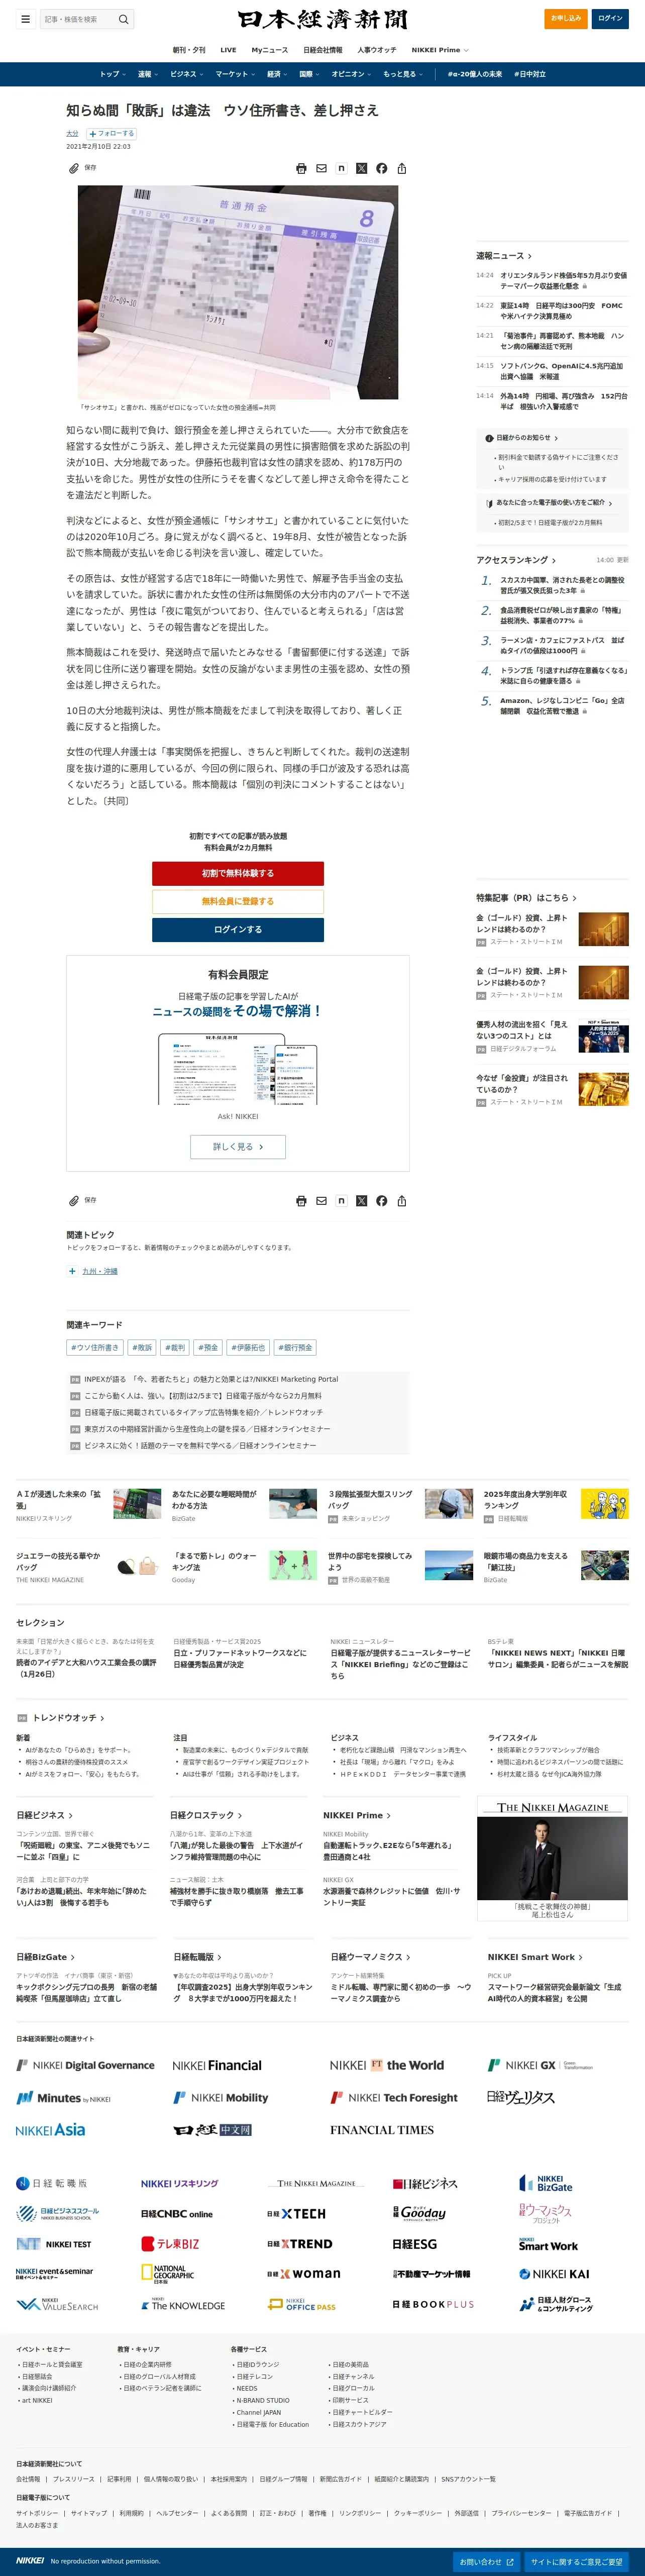This screenshot has height=2576, width=645.
Task: Share on X icon above article photo
Action: pyautogui.click(x=362, y=169)
